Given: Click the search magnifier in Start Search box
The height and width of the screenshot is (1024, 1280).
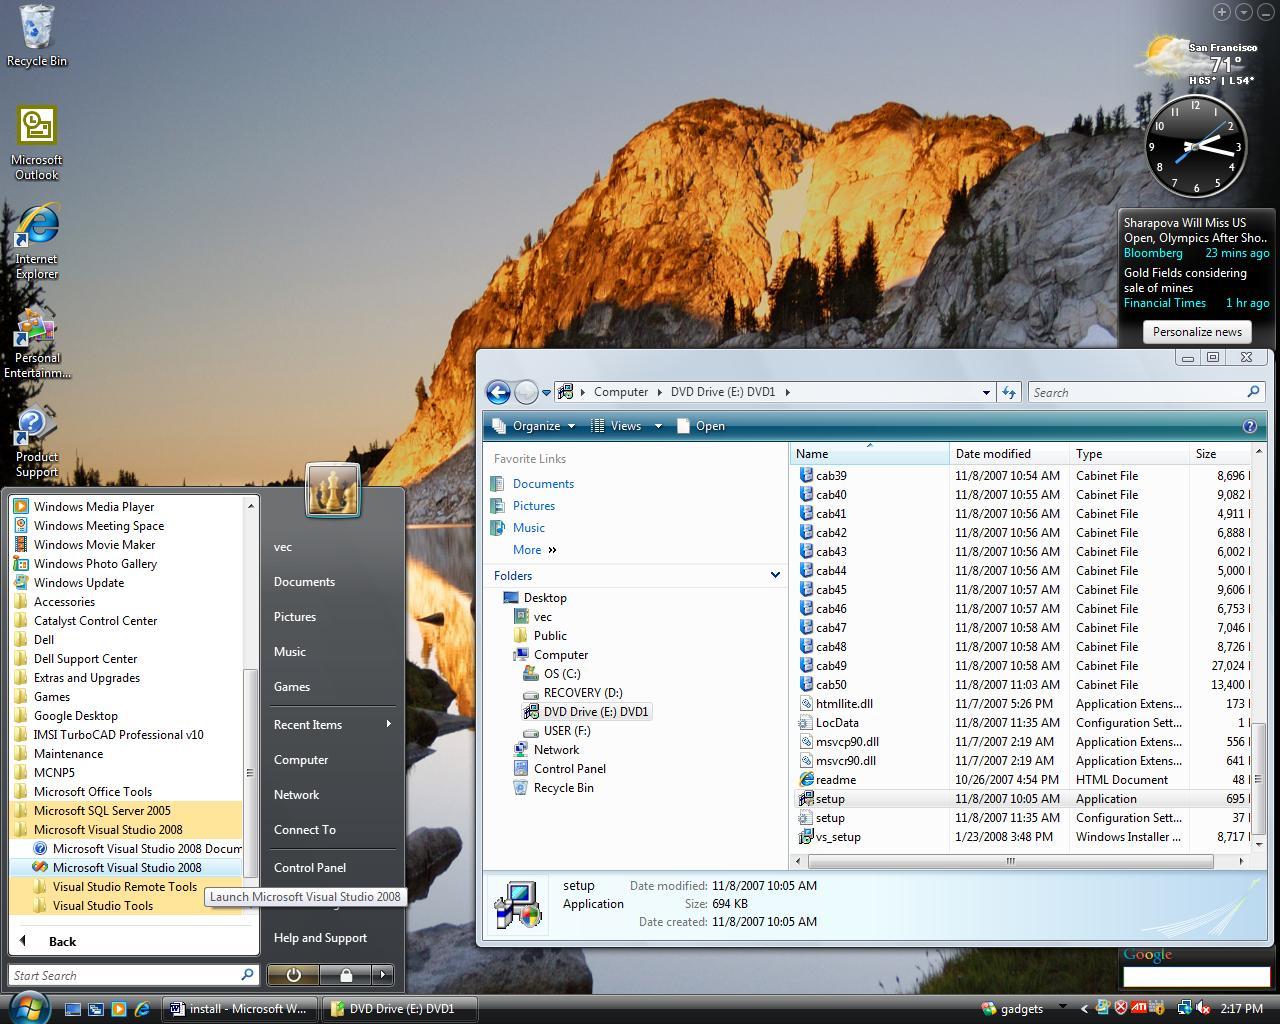Looking at the screenshot, I should tap(247, 974).
